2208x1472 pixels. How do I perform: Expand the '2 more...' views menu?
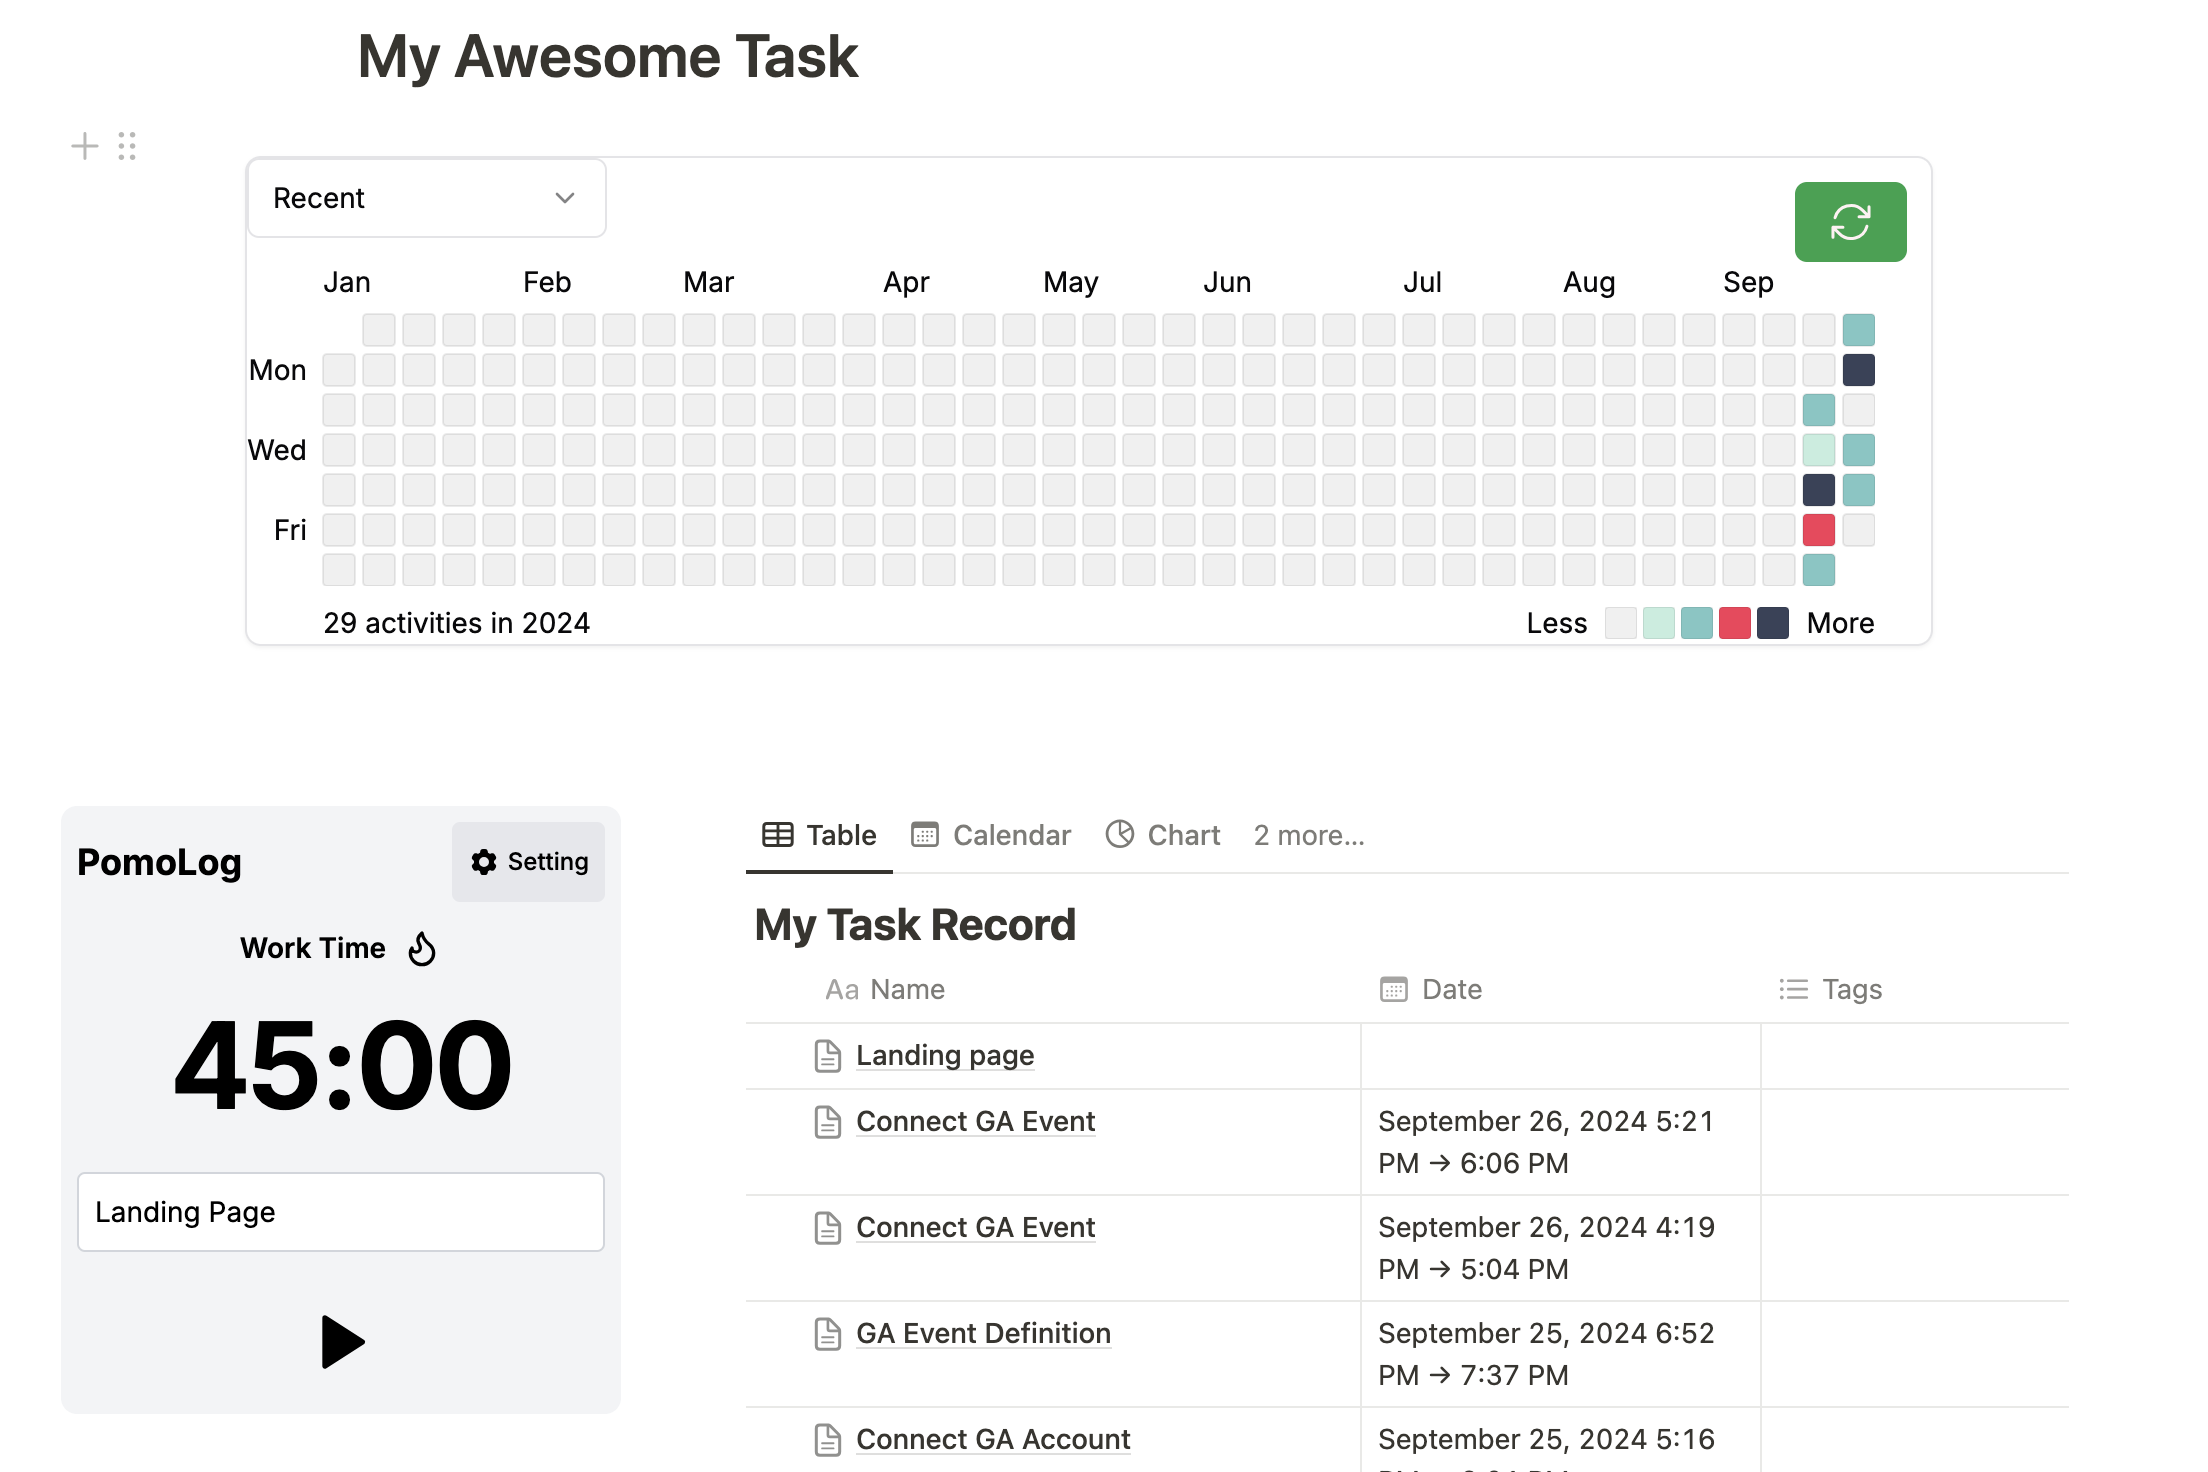(1309, 835)
